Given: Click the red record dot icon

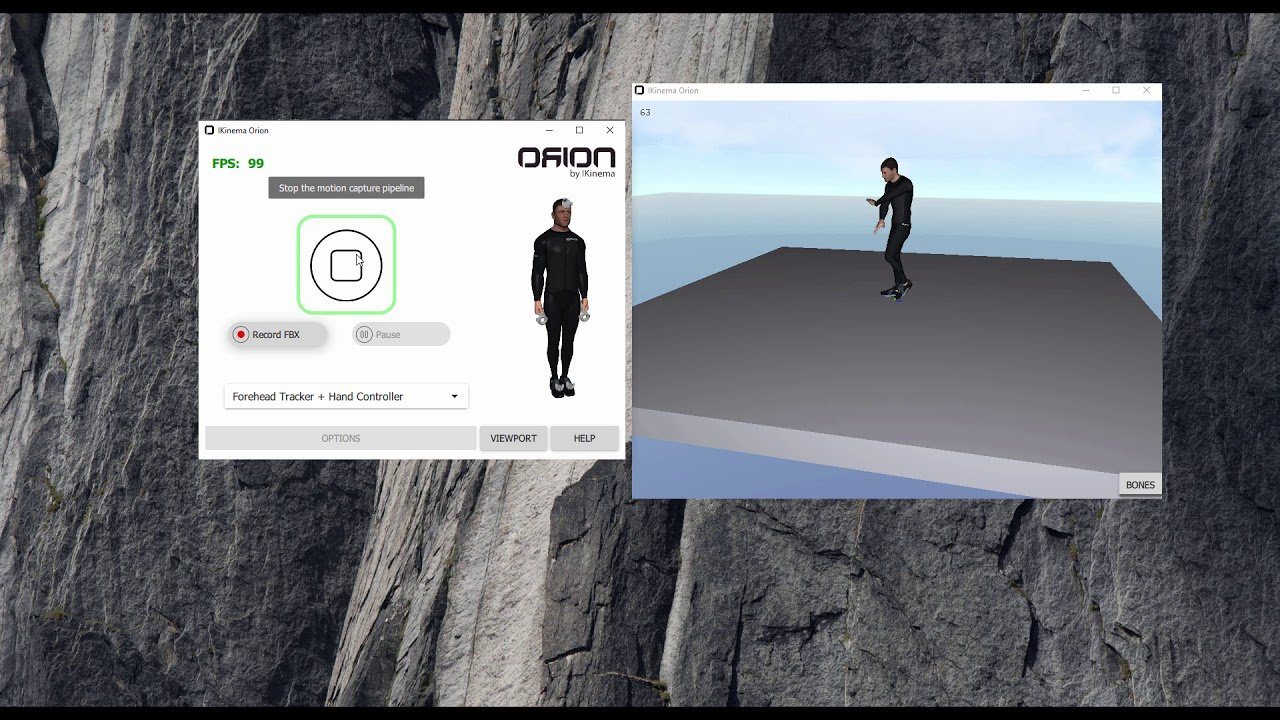Looking at the screenshot, I should (240, 334).
